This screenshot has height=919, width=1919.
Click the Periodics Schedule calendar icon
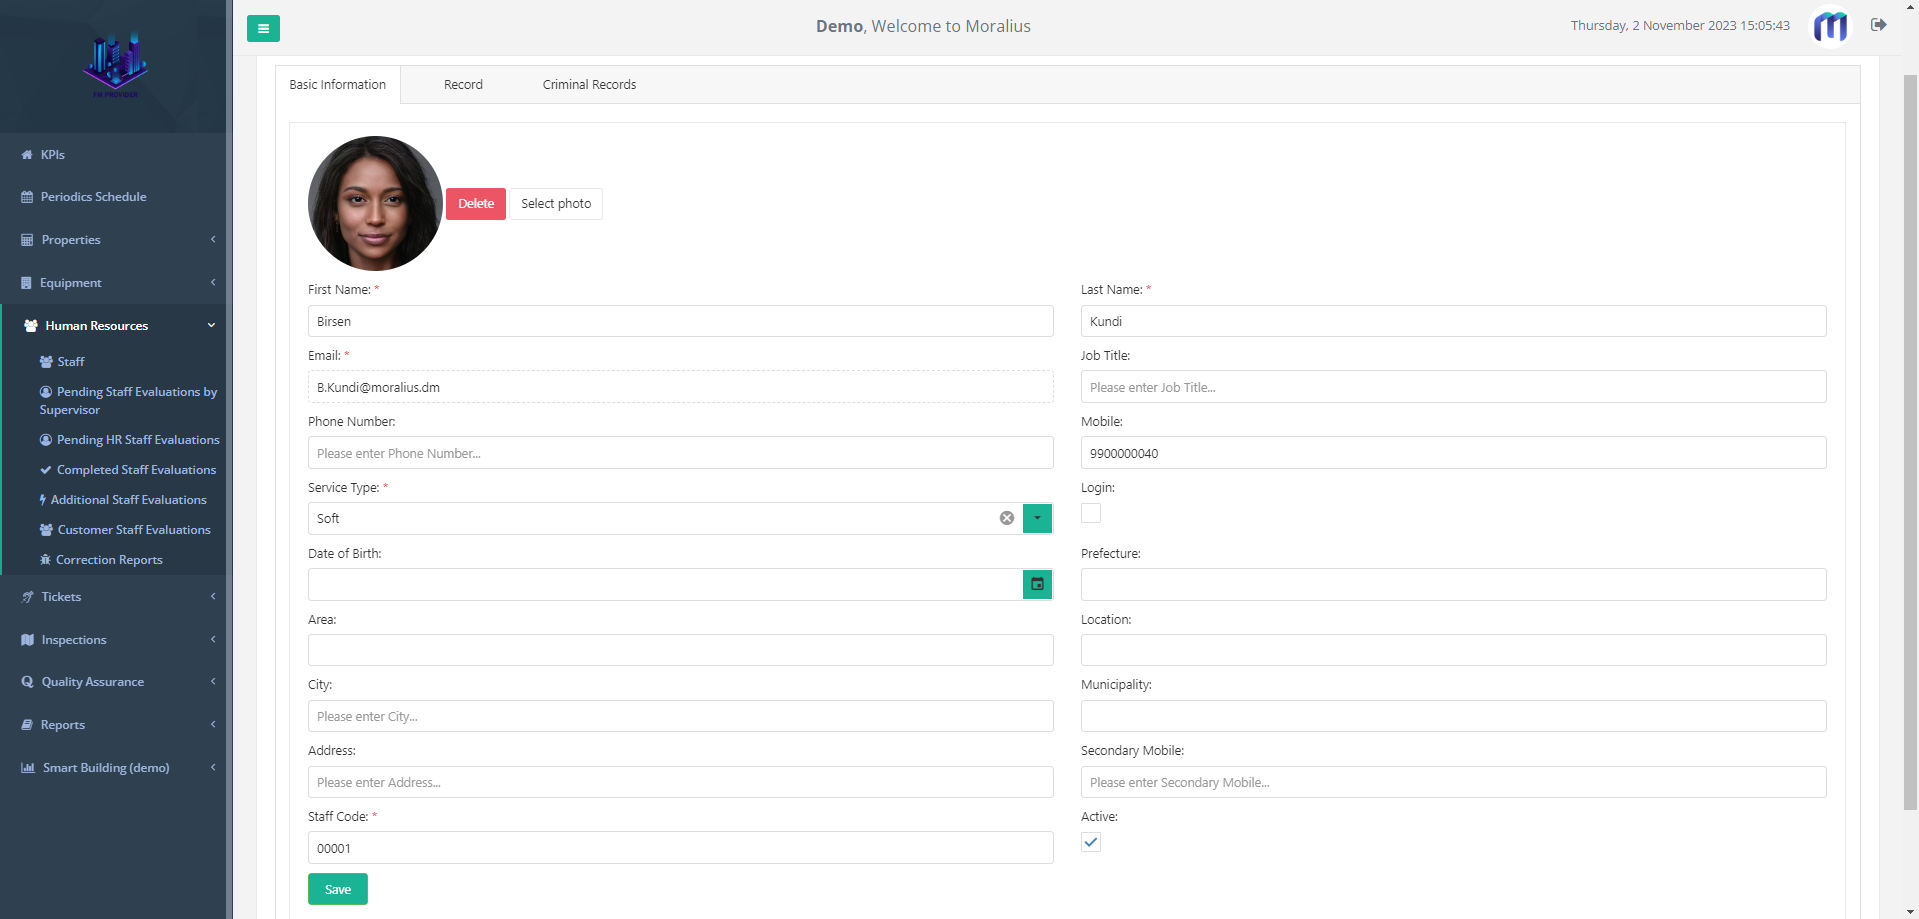click(x=27, y=197)
